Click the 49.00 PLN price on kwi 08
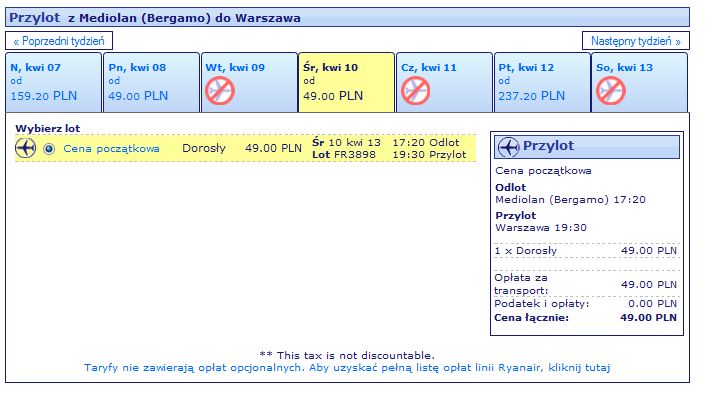This screenshot has height=395, width=709. pyautogui.click(x=138, y=96)
